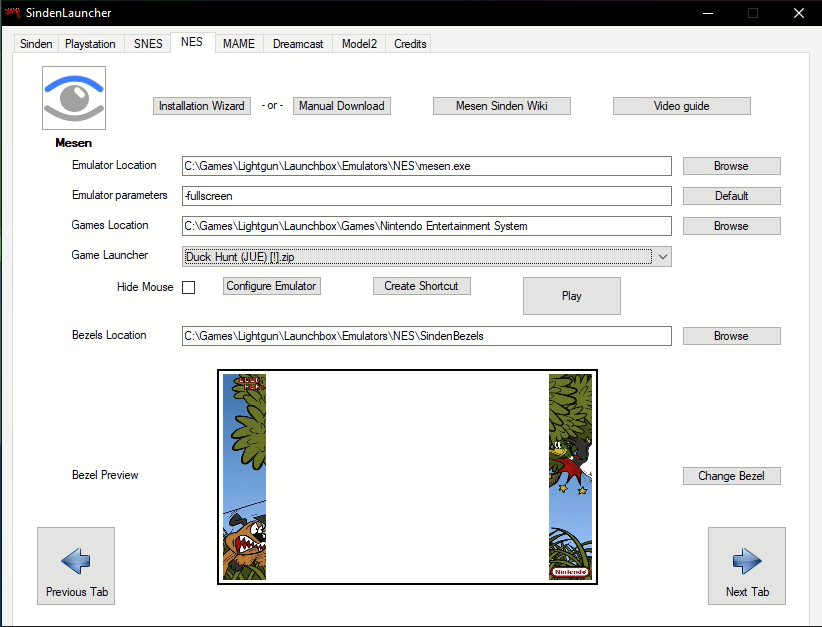Toggle the Hide Mouse checkbox

[x=189, y=287]
